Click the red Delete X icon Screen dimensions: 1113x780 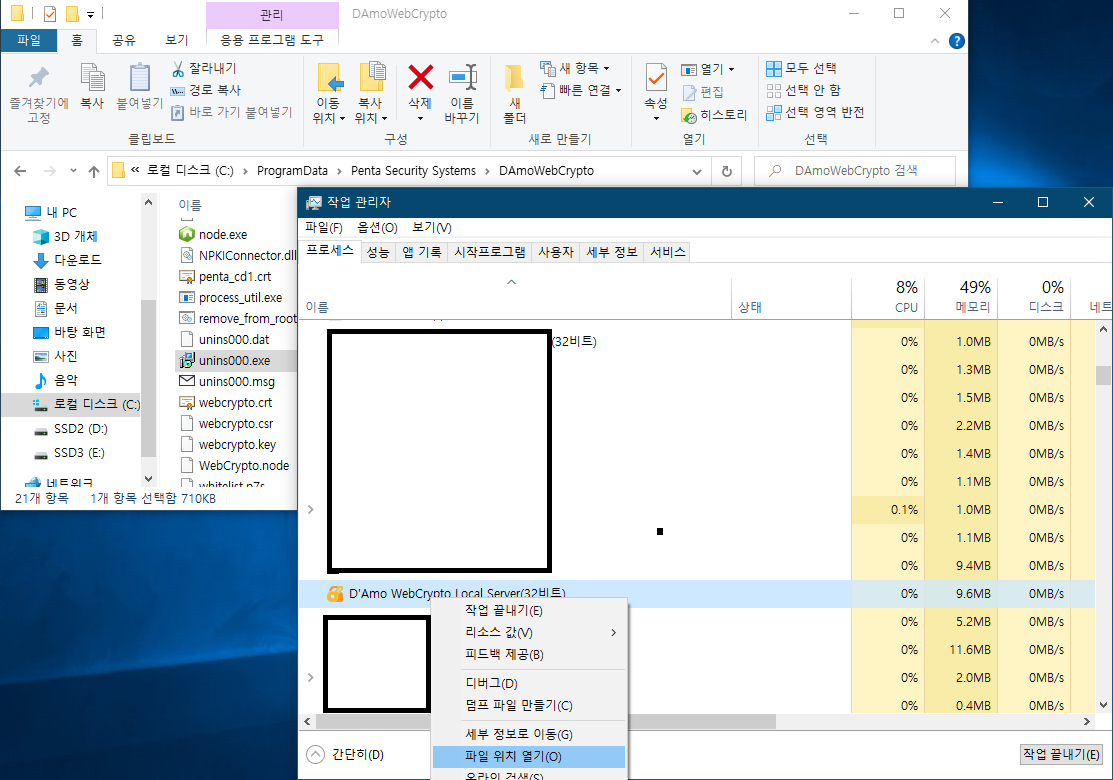tap(420, 77)
